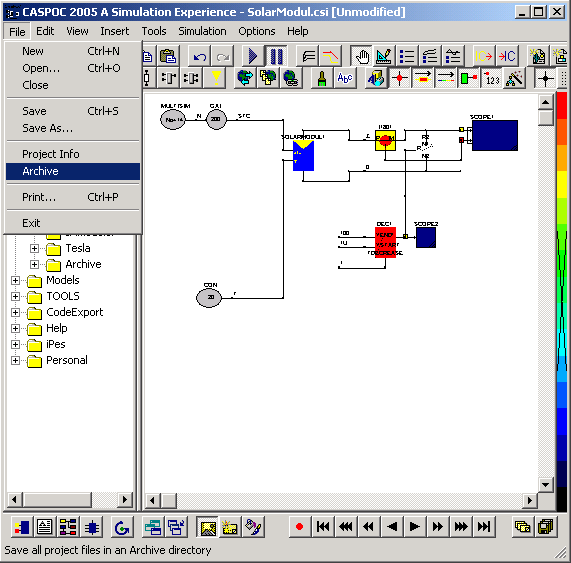Screen dimensions: 571x563
Task: Select the paint brush tool
Action: click(x=322, y=78)
